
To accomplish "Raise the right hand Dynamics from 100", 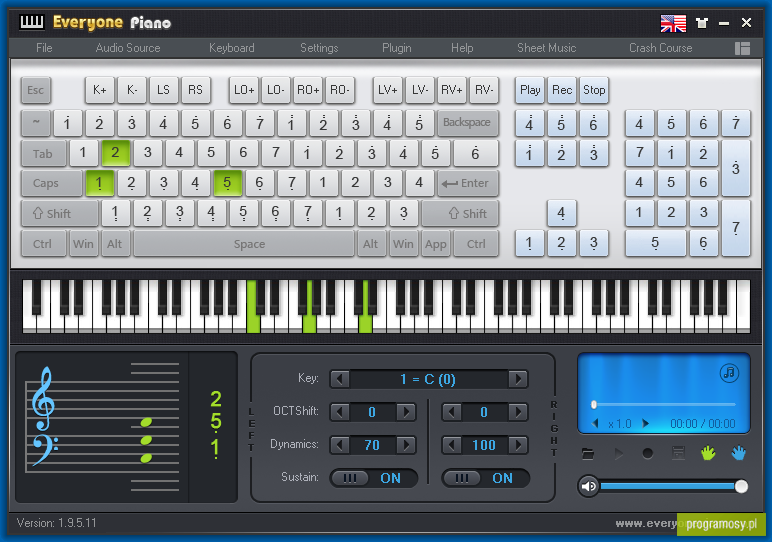I will 518,445.
